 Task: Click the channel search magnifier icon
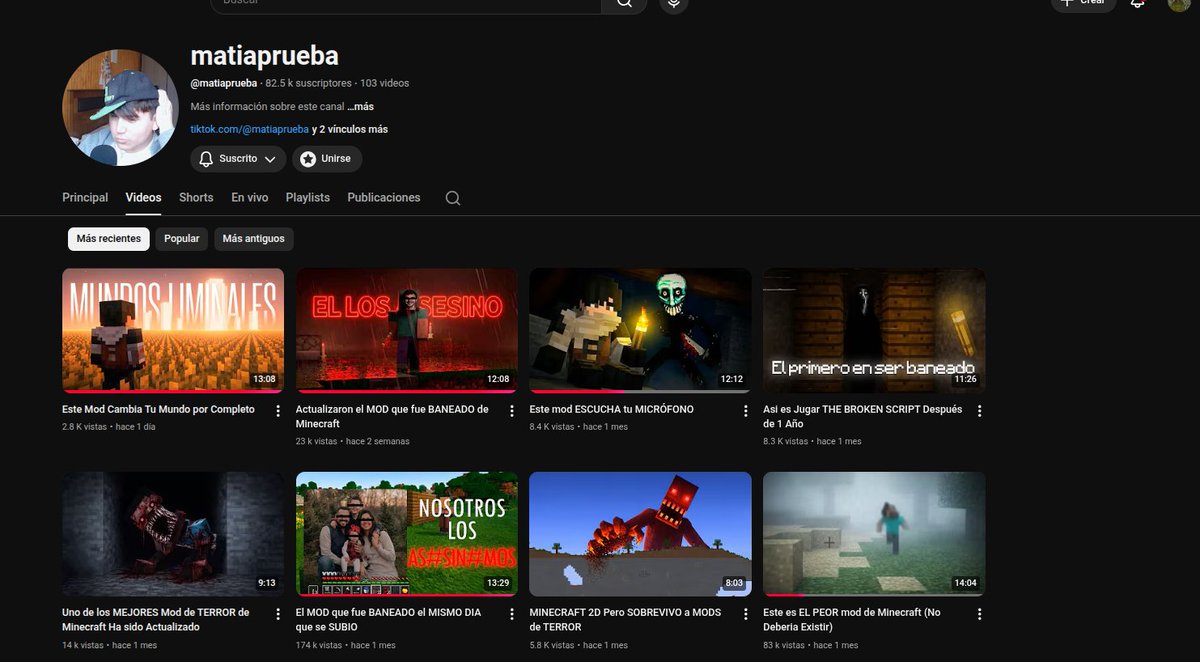point(453,198)
